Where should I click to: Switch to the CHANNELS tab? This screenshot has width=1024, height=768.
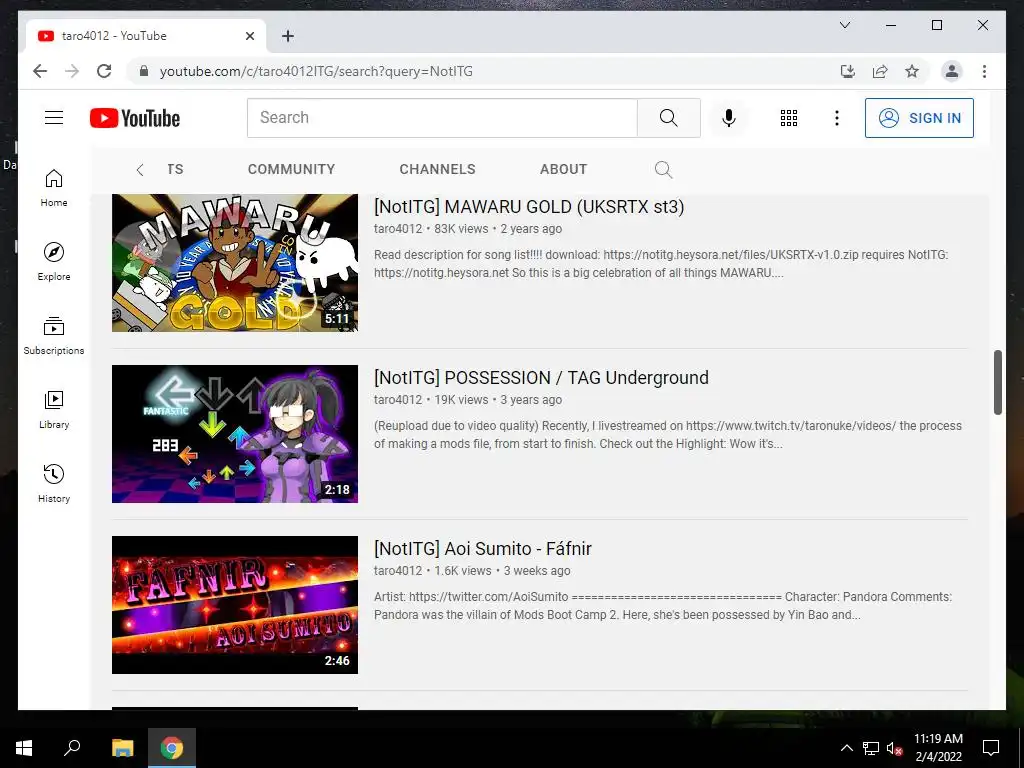[x=438, y=169]
